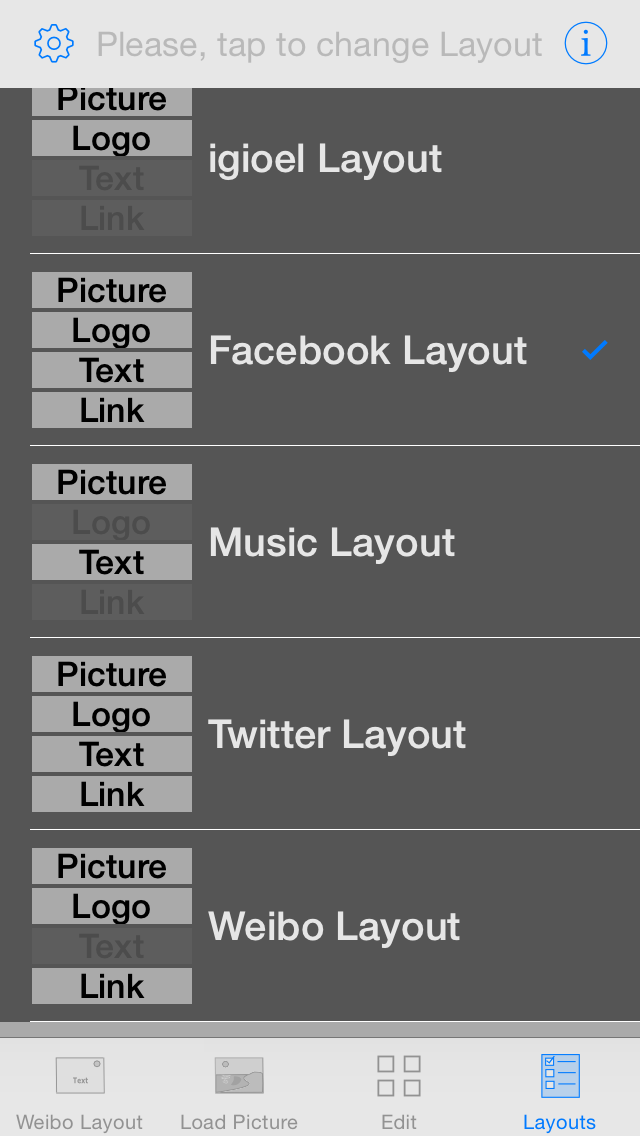This screenshot has width=640, height=1136.
Task: Tap the igioel Layout Logo block
Action: pos(112,138)
